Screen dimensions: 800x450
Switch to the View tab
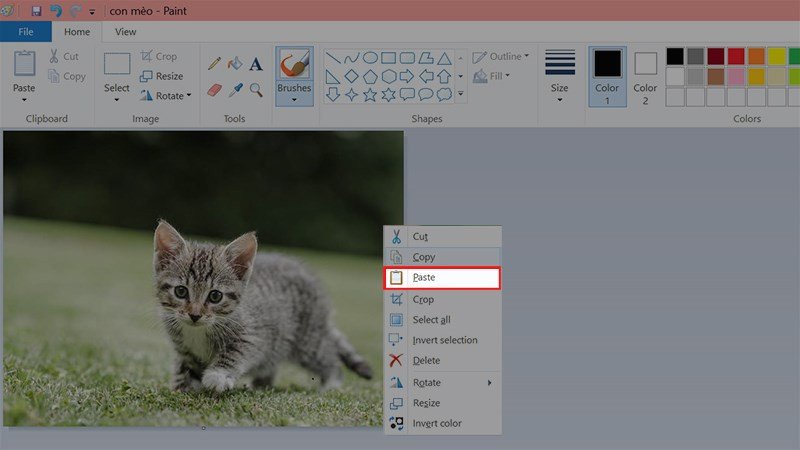[x=125, y=32]
